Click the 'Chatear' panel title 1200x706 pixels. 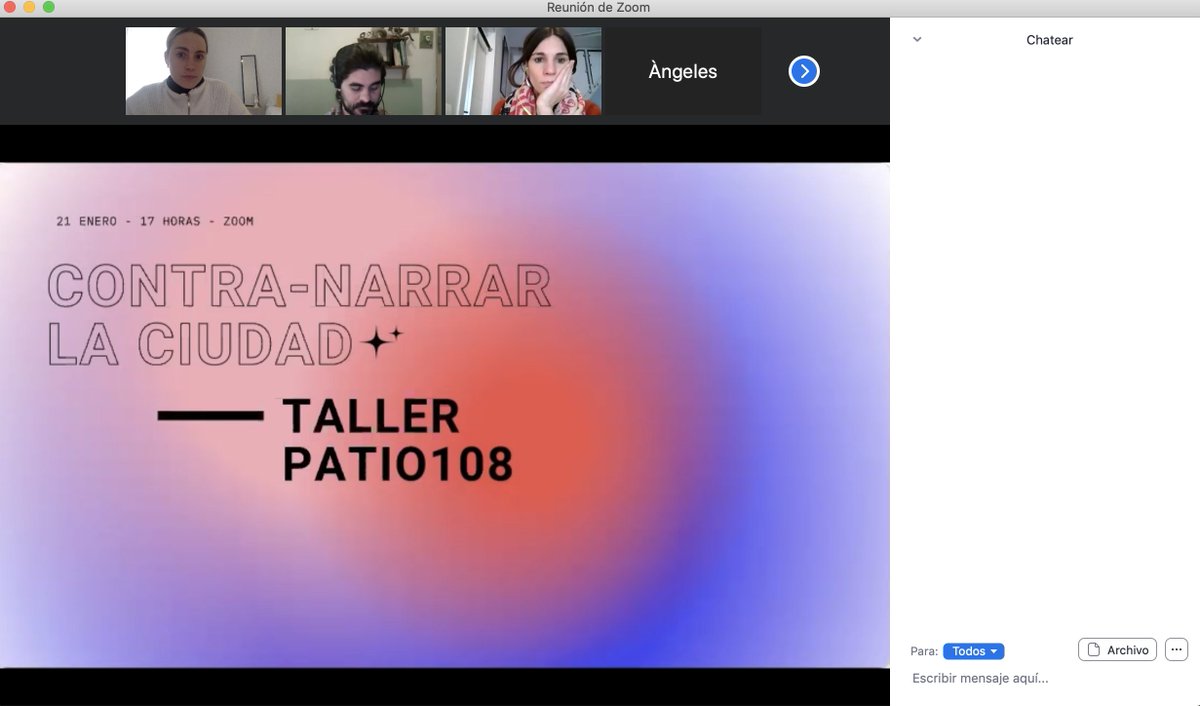[x=1049, y=40]
